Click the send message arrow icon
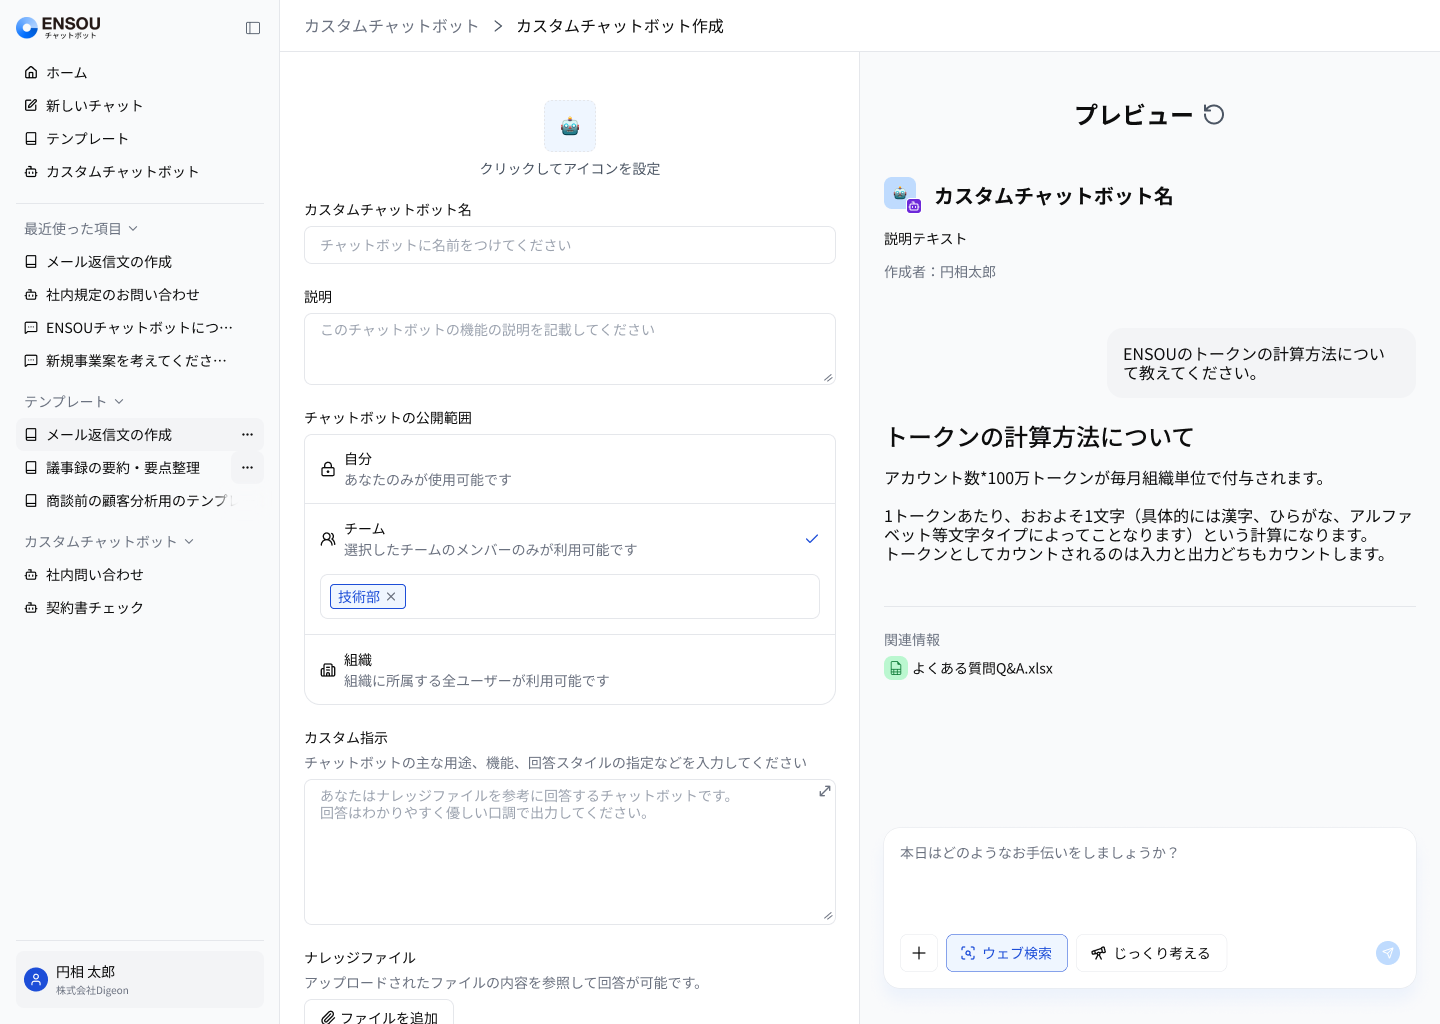The image size is (1440, 1024). coord(1387,953)
